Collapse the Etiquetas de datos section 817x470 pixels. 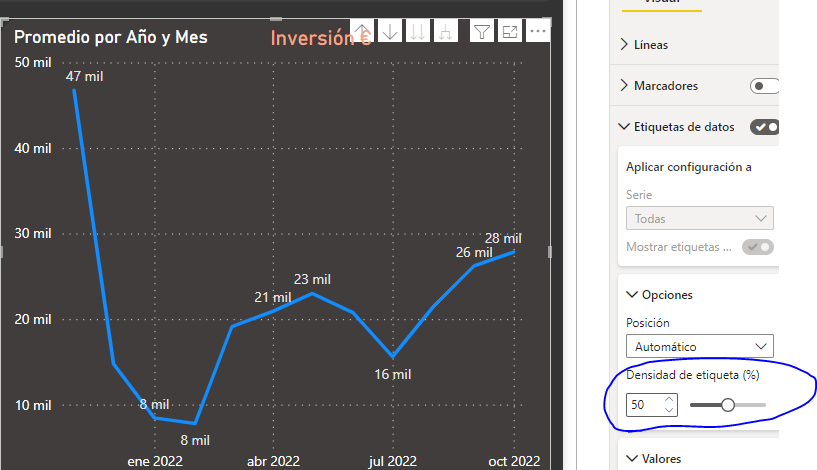click(x=624, y=127)
